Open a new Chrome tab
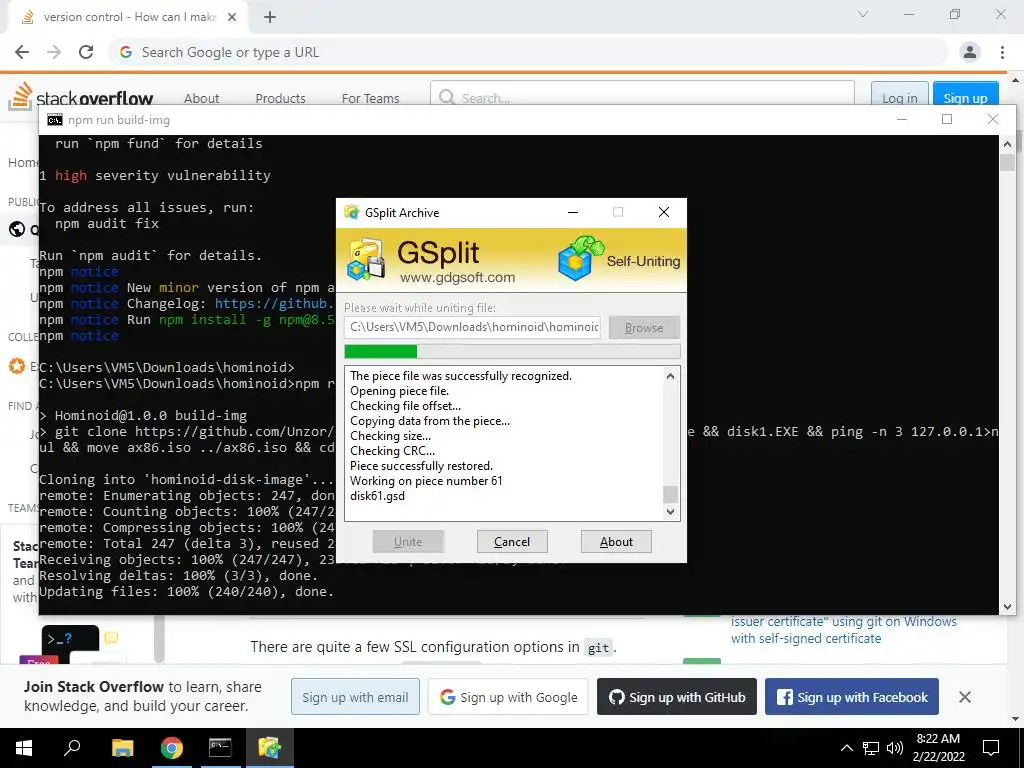1024x768 pixels. [270, 17]
